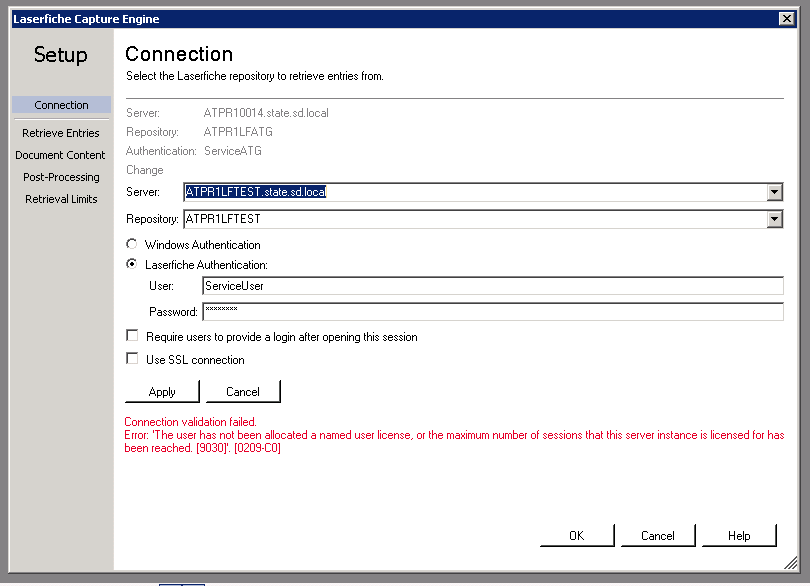This screenshot has height=586, width=810.
Task: Enable require users to provide login checkbox
Action: 132,336
